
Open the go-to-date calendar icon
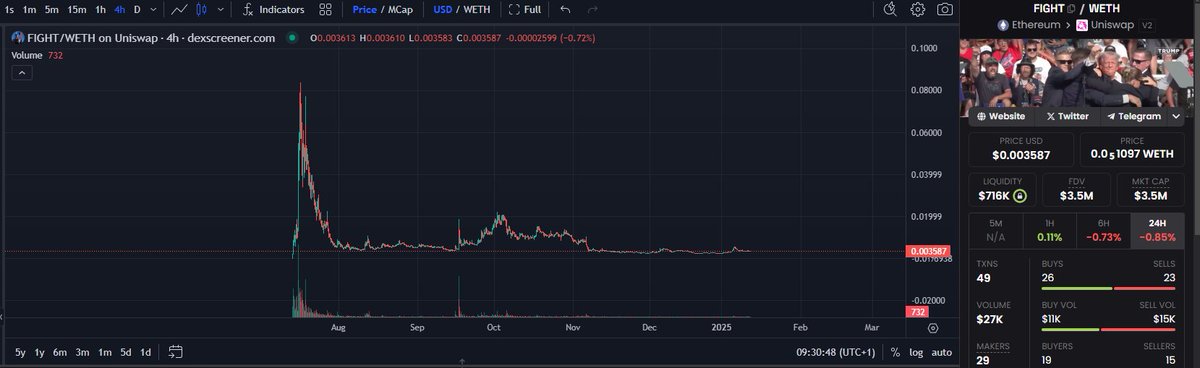[176, 352]
